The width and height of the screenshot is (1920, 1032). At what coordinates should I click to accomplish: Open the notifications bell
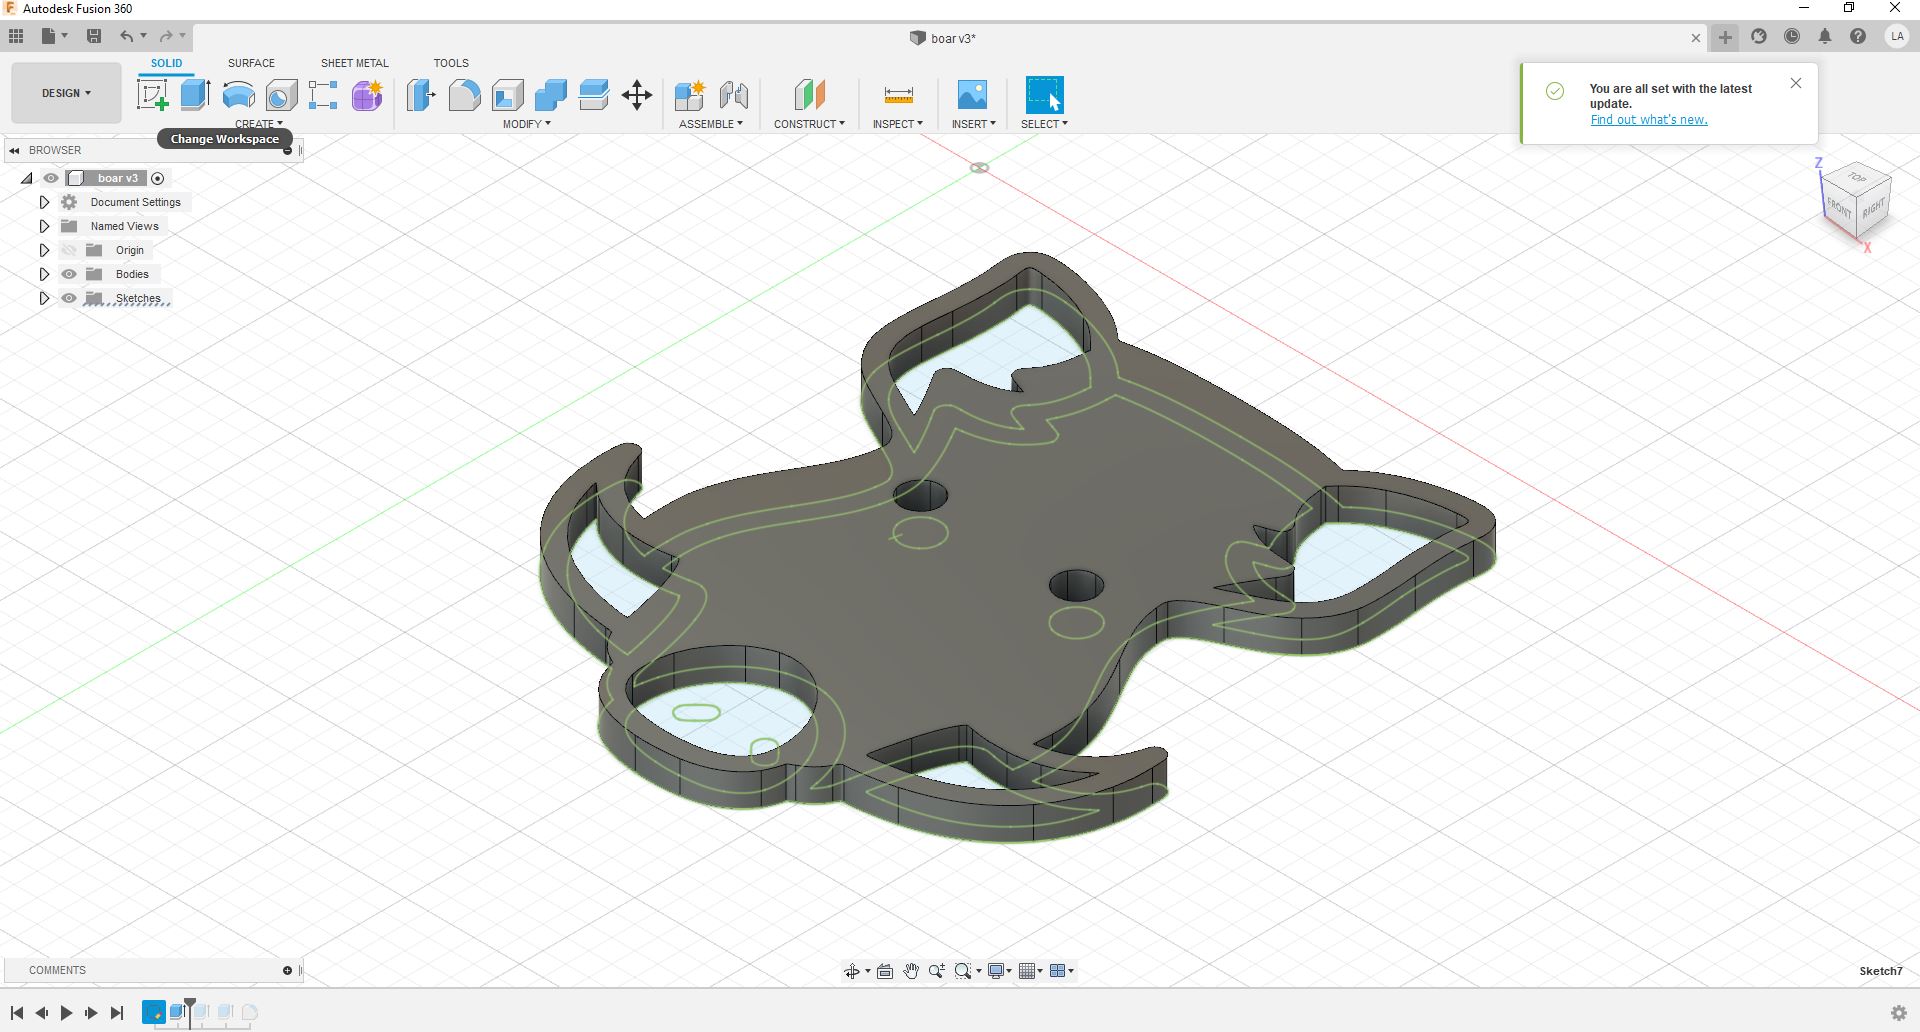[x=1825, y=37]
